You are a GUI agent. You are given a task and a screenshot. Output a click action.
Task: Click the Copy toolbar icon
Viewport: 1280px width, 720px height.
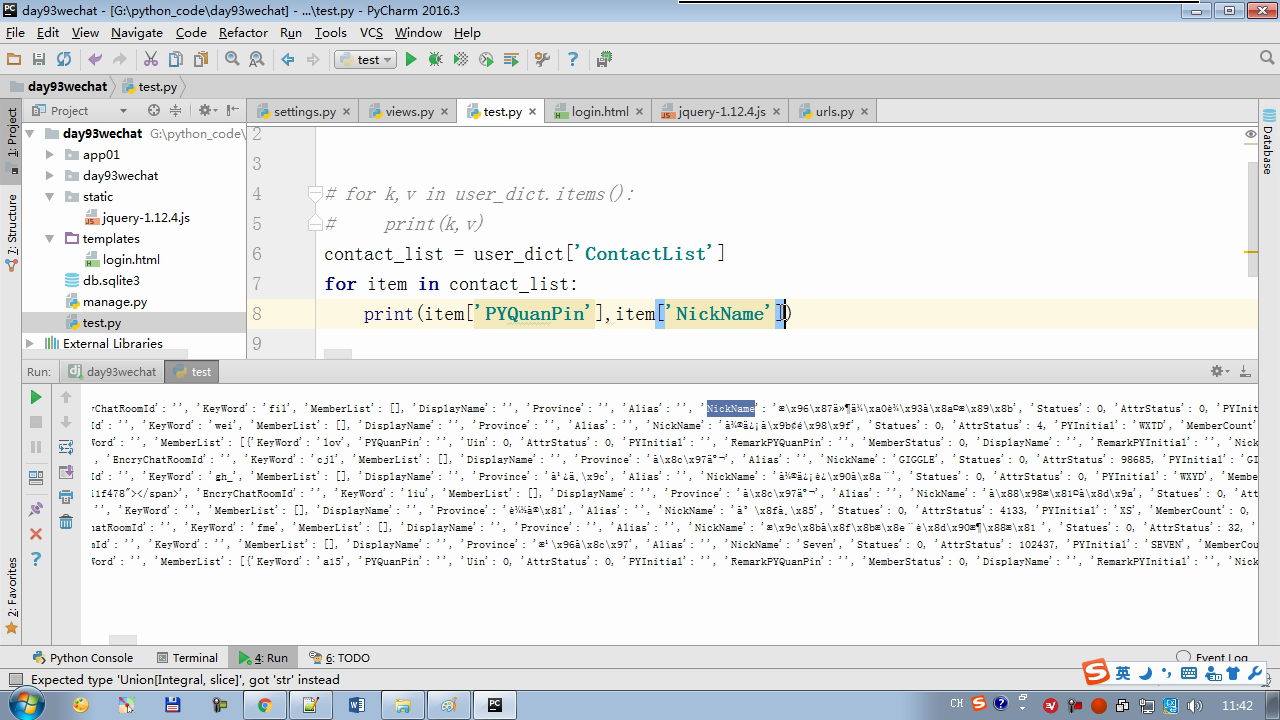176,60
